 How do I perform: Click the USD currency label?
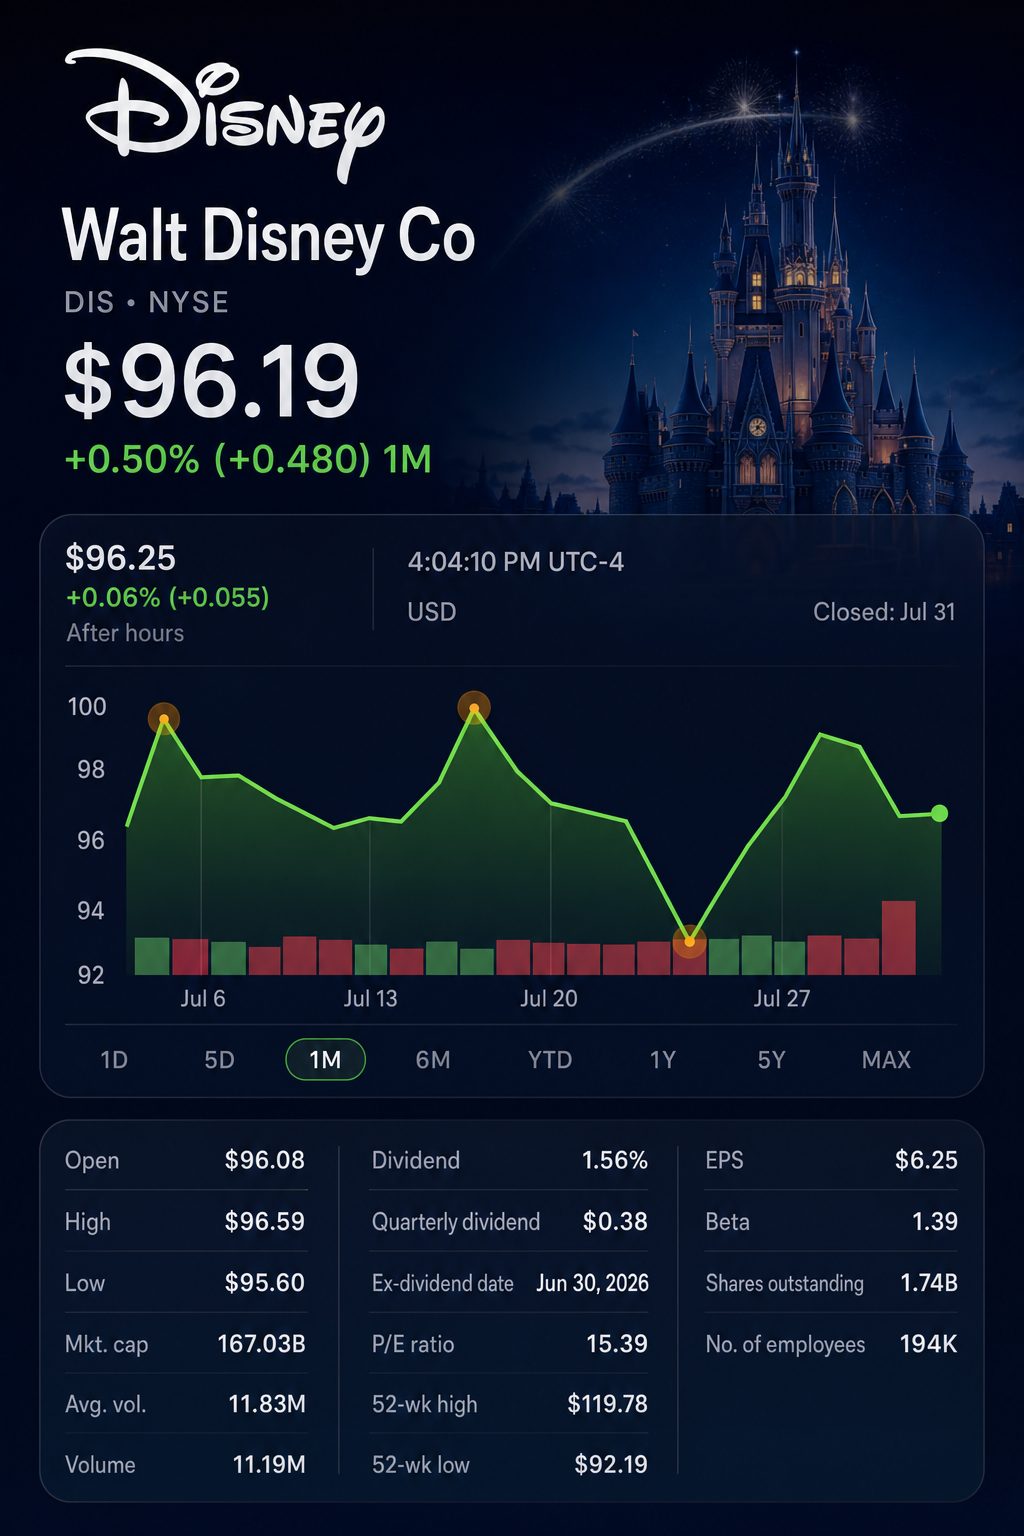(x=432, y=612)
